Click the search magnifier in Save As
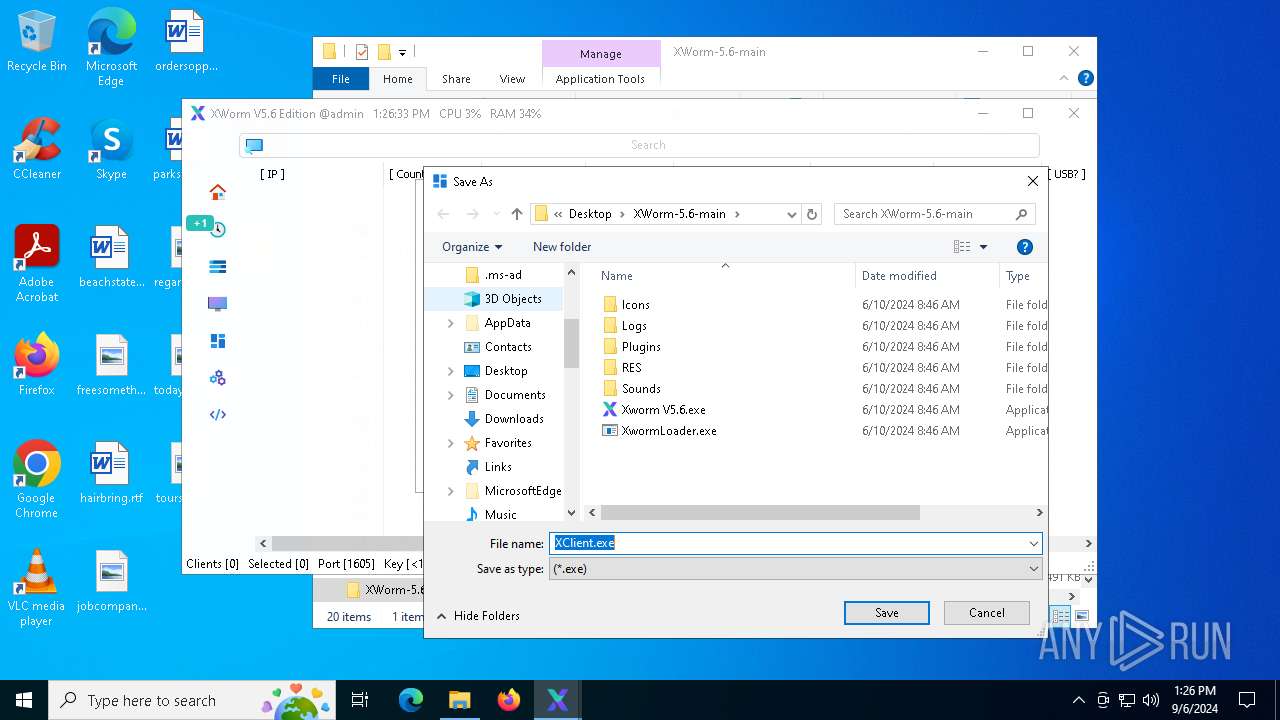The height and width of the screenshot is (720, 1280). pos(1021,214)
